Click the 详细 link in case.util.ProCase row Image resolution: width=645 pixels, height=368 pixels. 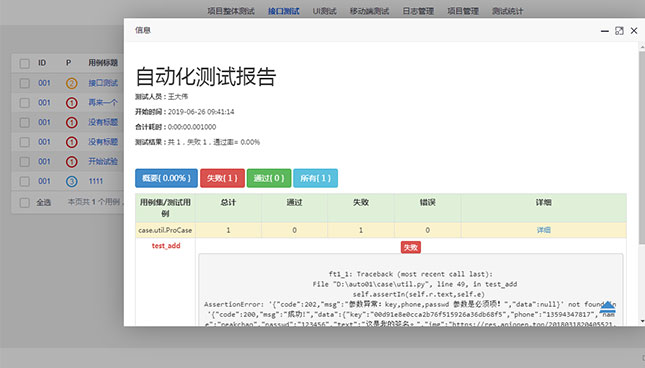(543, 230)
